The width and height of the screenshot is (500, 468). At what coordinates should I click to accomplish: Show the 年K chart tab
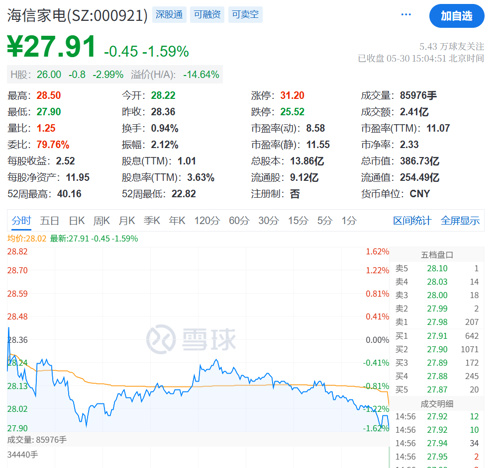(177, 221)
